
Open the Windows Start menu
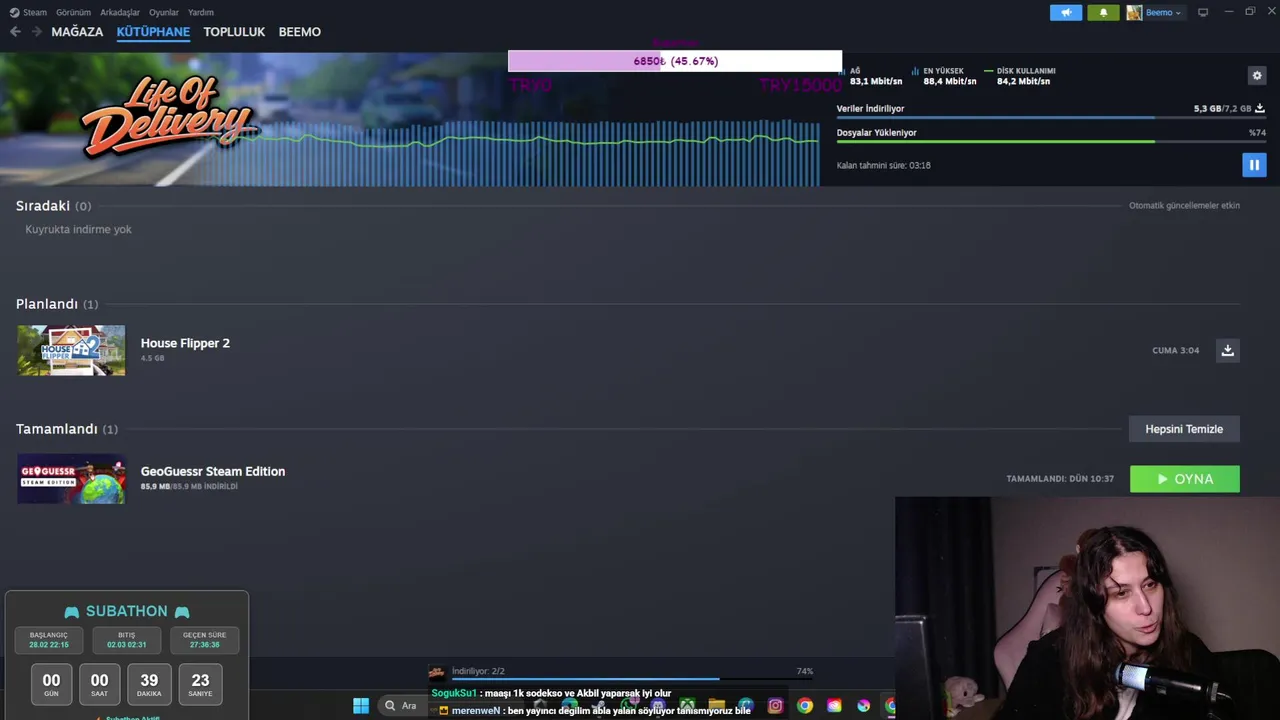361,706
